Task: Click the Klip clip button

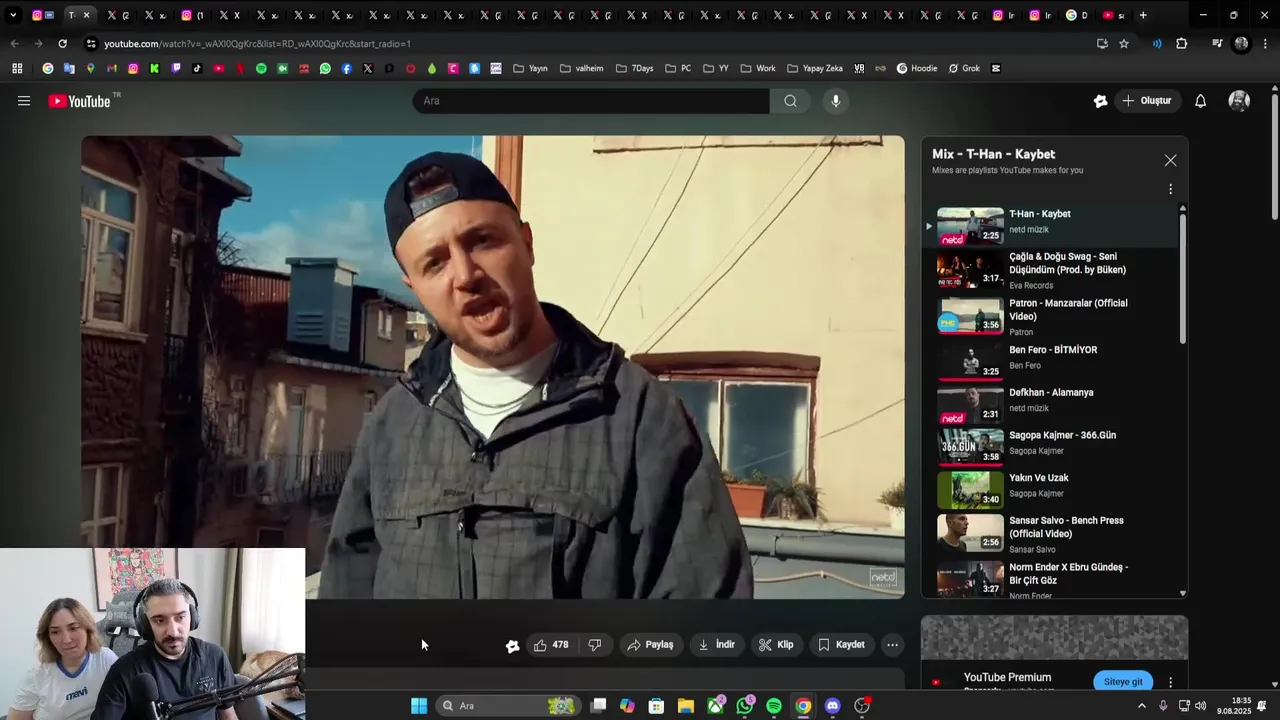Action: pos(776,645)
